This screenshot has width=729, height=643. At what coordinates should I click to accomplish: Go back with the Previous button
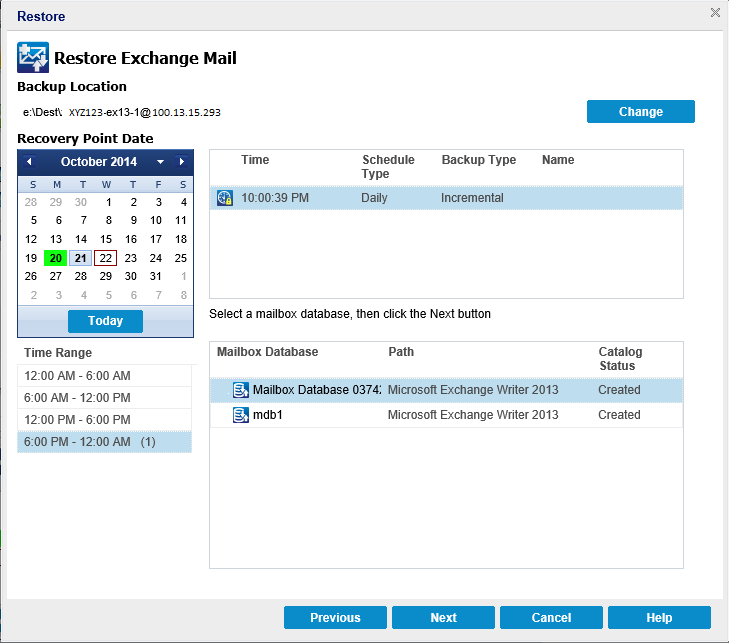pos(335,618)
